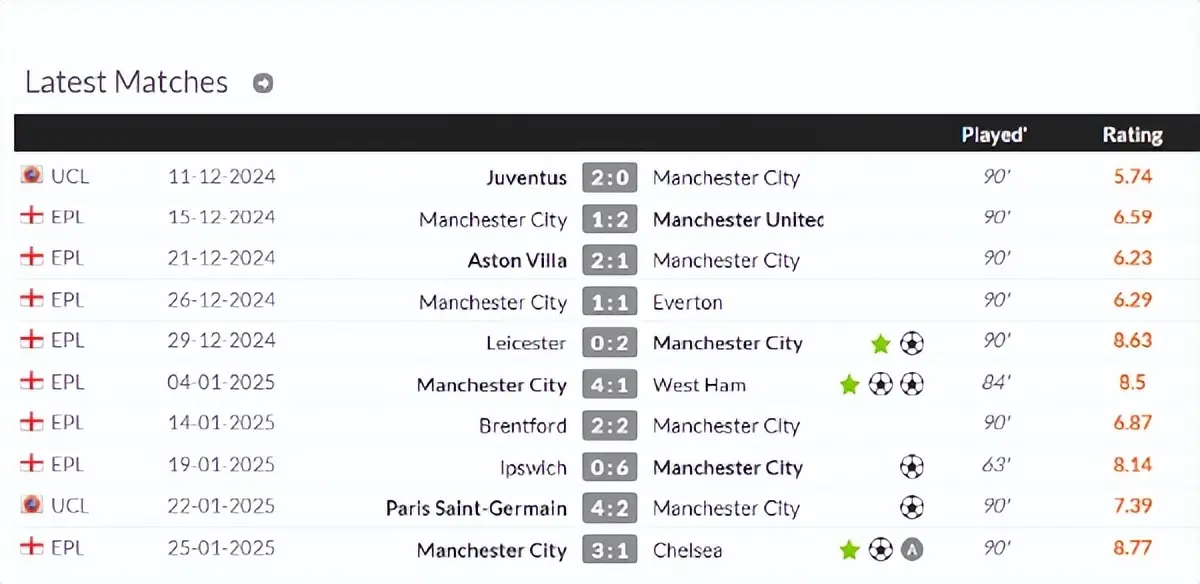
Task: Sort by the Rating column header
Action: pos(1132,134)
